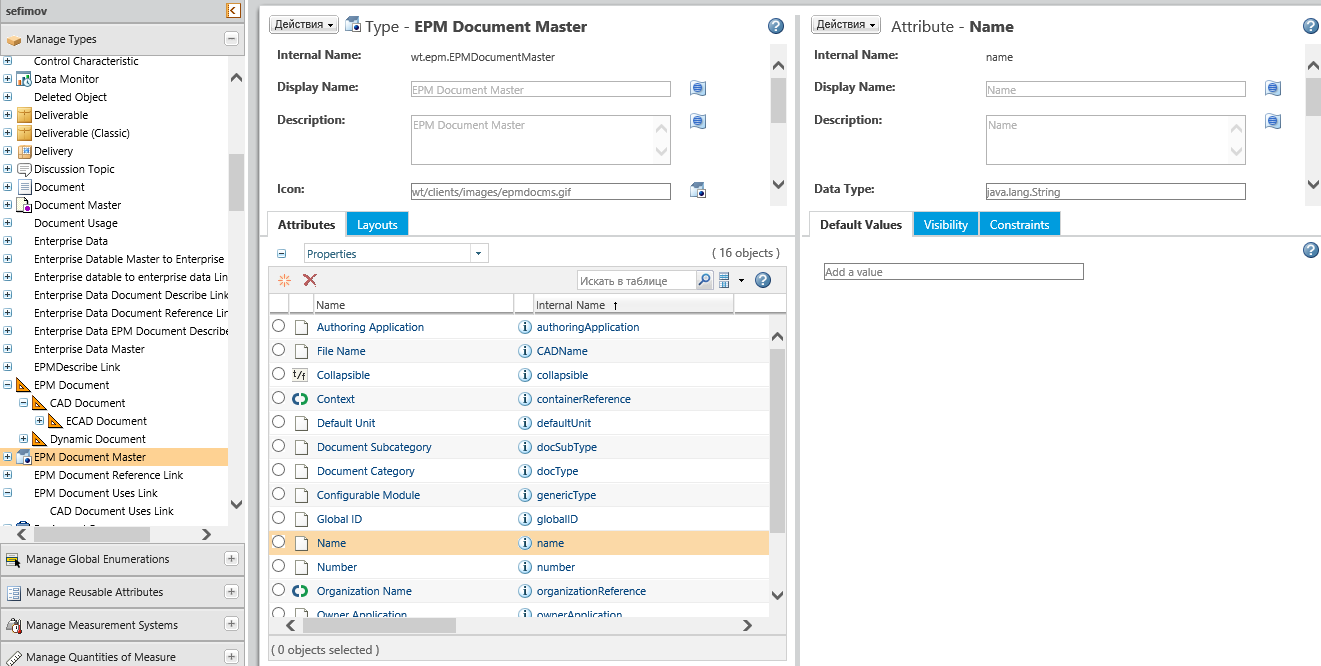Screen dimensions: 1321x666
Task: Click the help icon in Attribute panel header
Action: click(1311, 27)
